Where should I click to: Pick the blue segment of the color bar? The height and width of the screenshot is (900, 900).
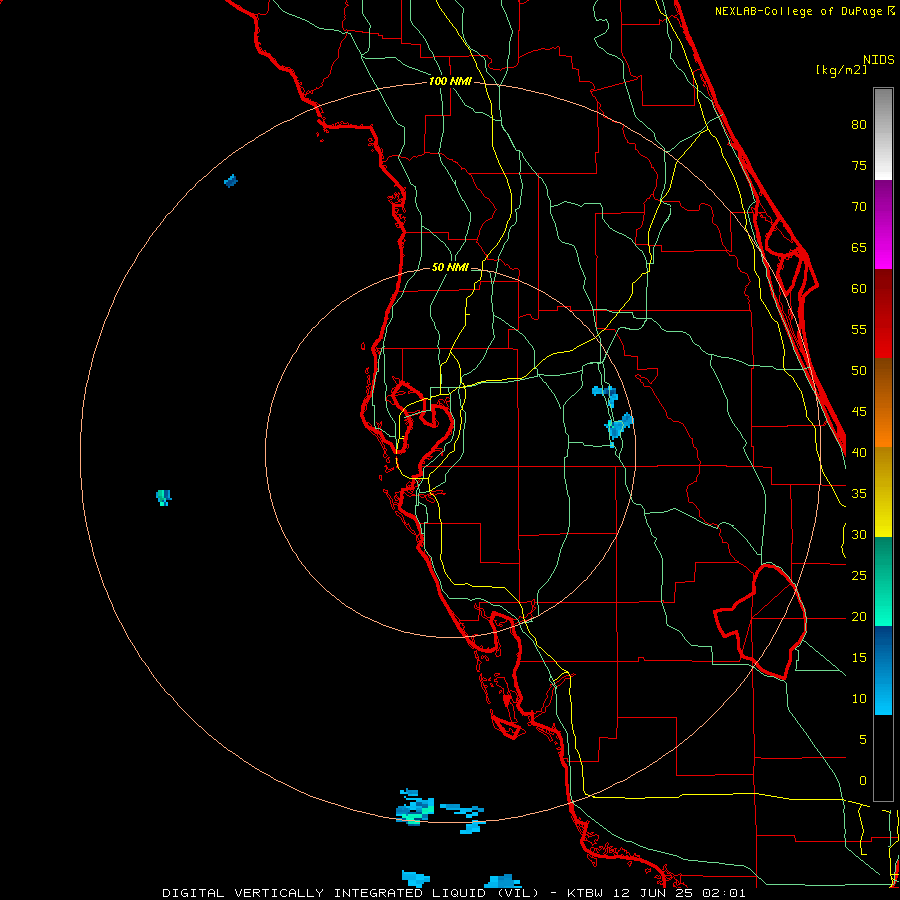click(x=883, y=670)
